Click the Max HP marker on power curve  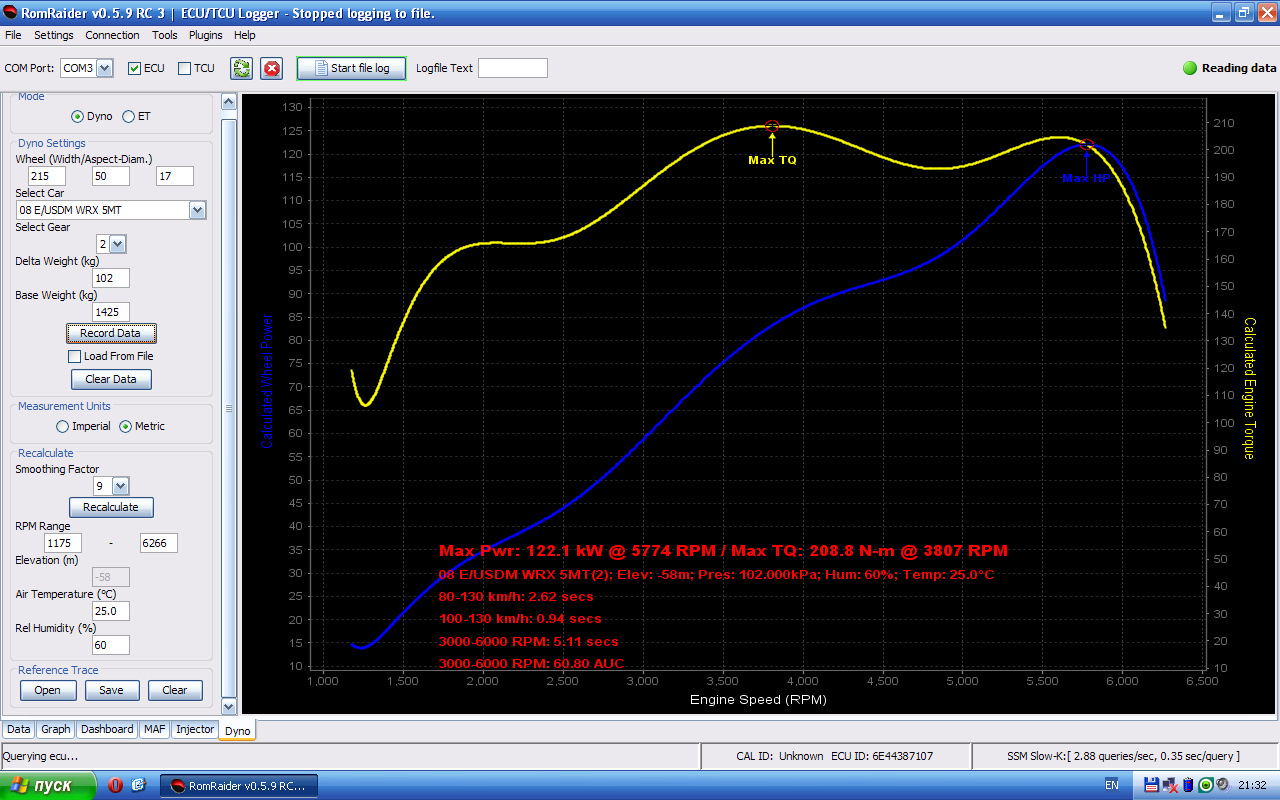[1086, 145]
